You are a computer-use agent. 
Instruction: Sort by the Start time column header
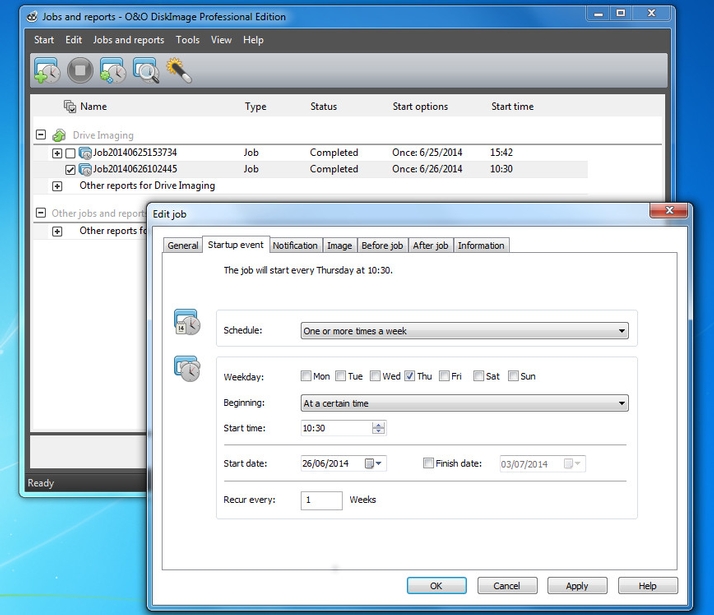512,107
